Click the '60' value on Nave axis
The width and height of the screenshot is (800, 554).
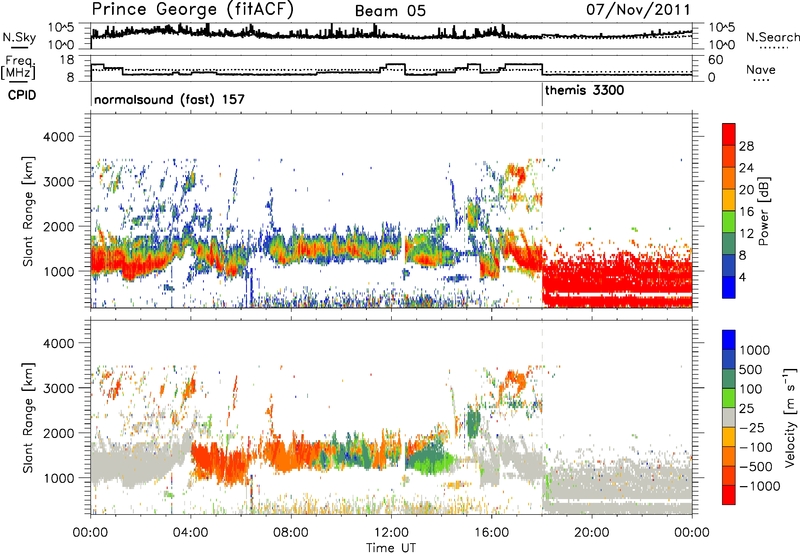[x=716, y=60]
